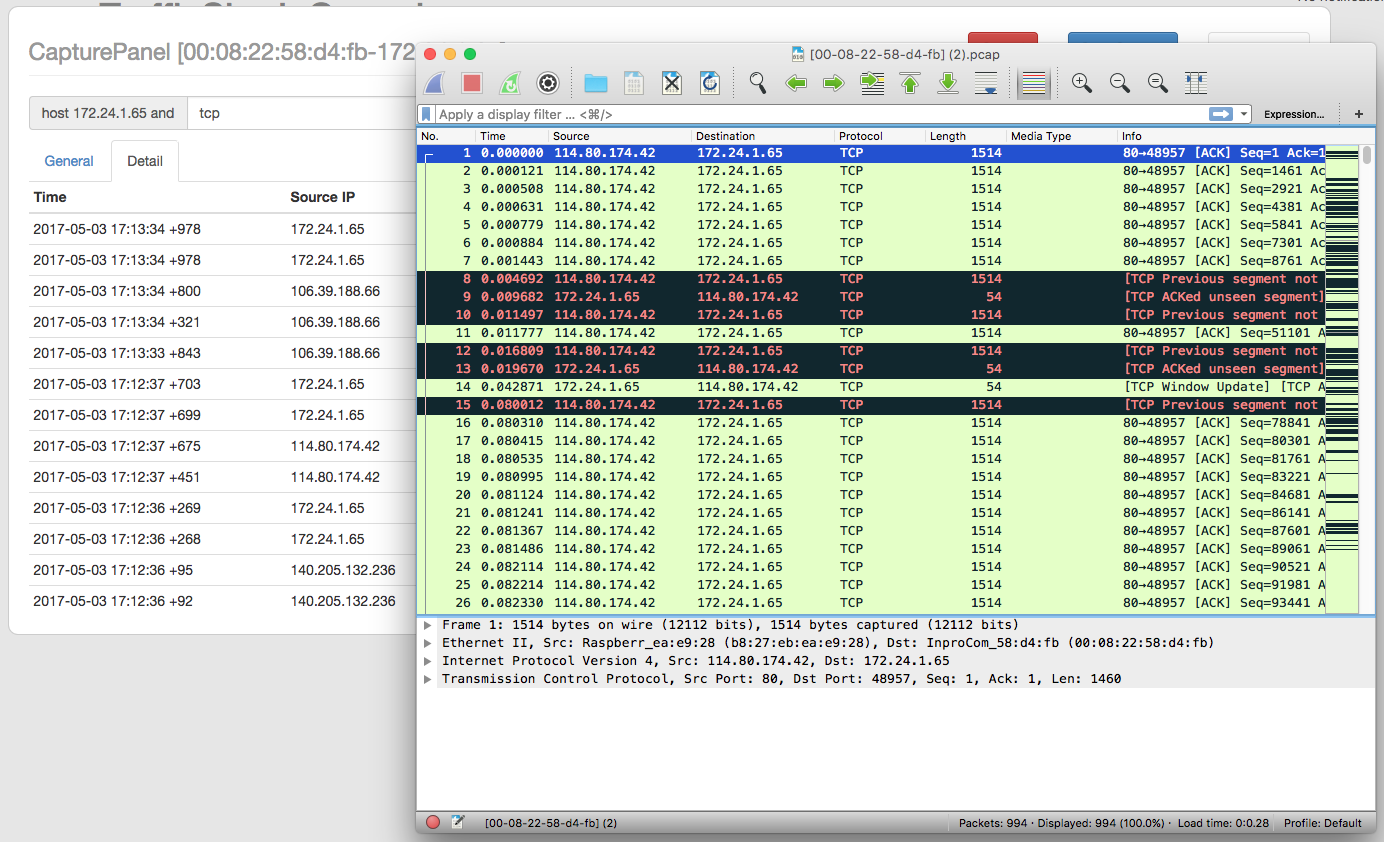Viewport: 1384px width, 842px height.
Task: Jump to the first packet
Action: point(910,83)
